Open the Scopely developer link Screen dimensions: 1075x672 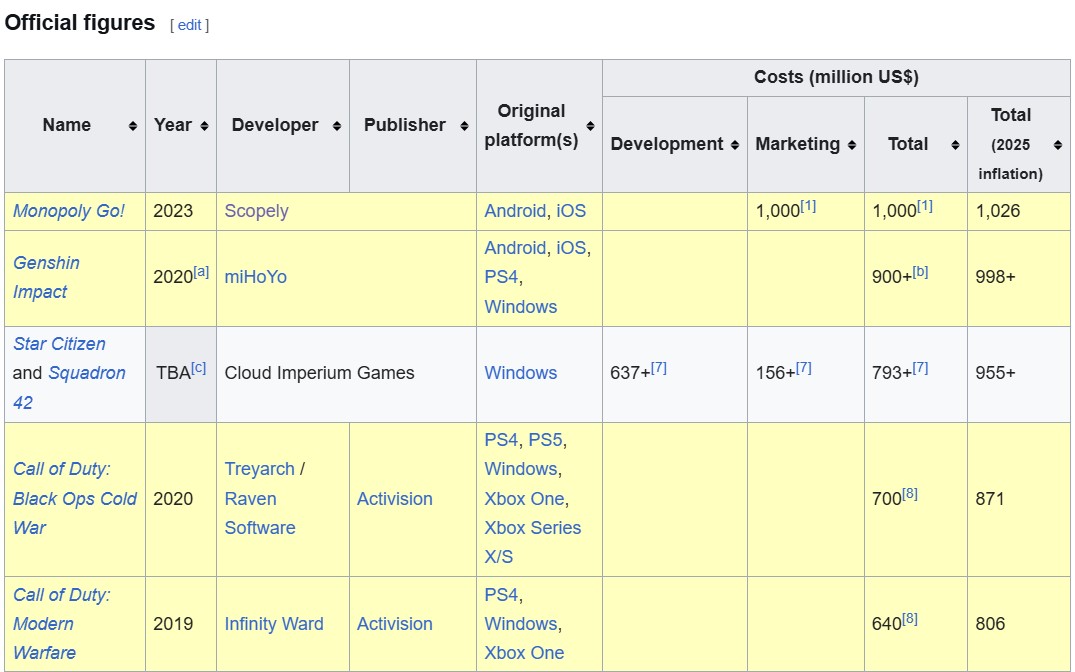click(256, 211)
